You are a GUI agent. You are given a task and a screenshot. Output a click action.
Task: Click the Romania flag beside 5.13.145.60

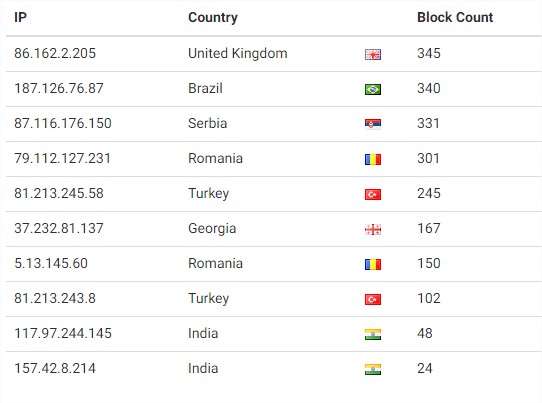(373, 264)
